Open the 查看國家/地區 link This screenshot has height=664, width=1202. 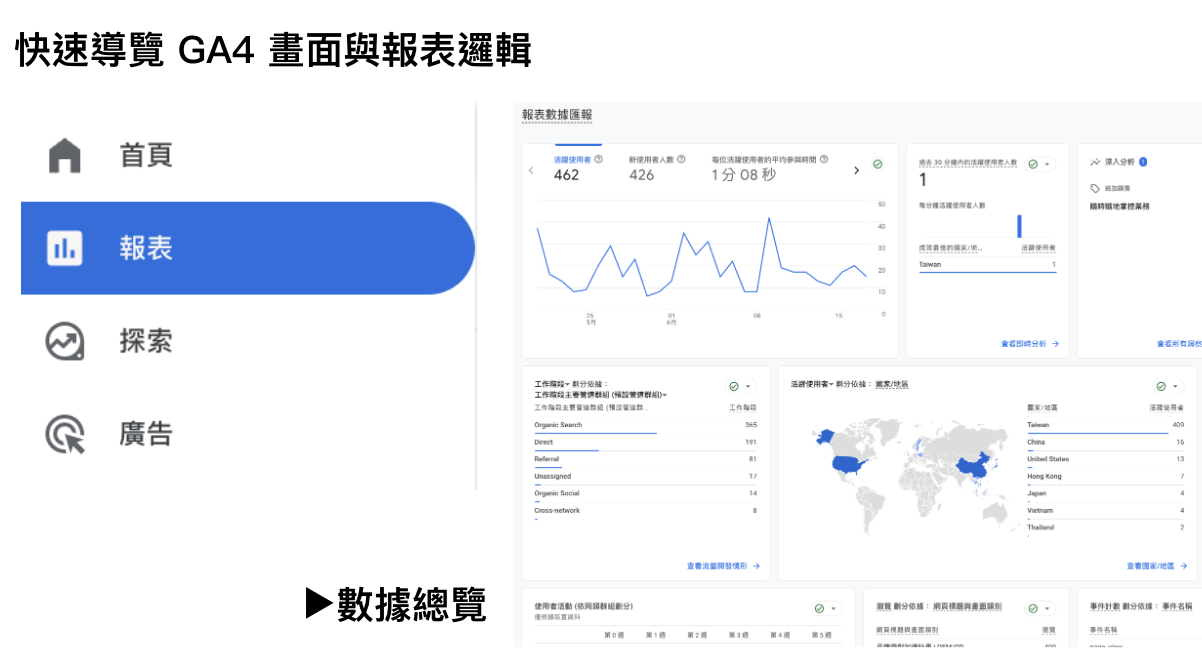point(1155,566)
